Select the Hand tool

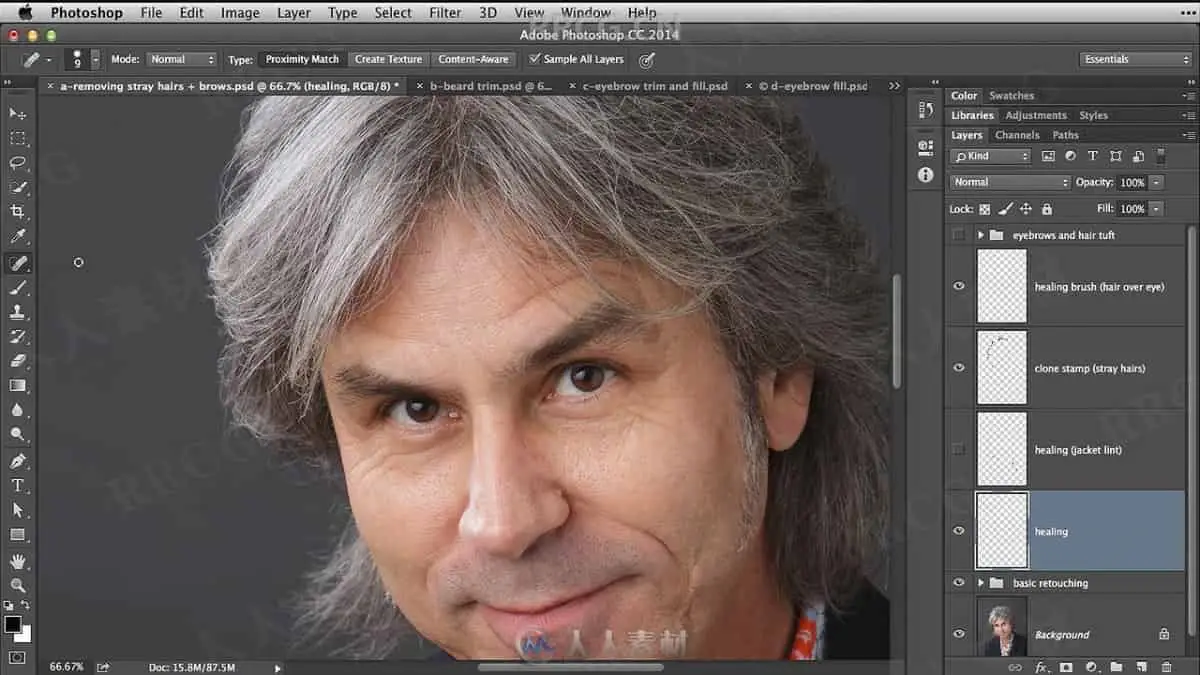click(17, 561)
